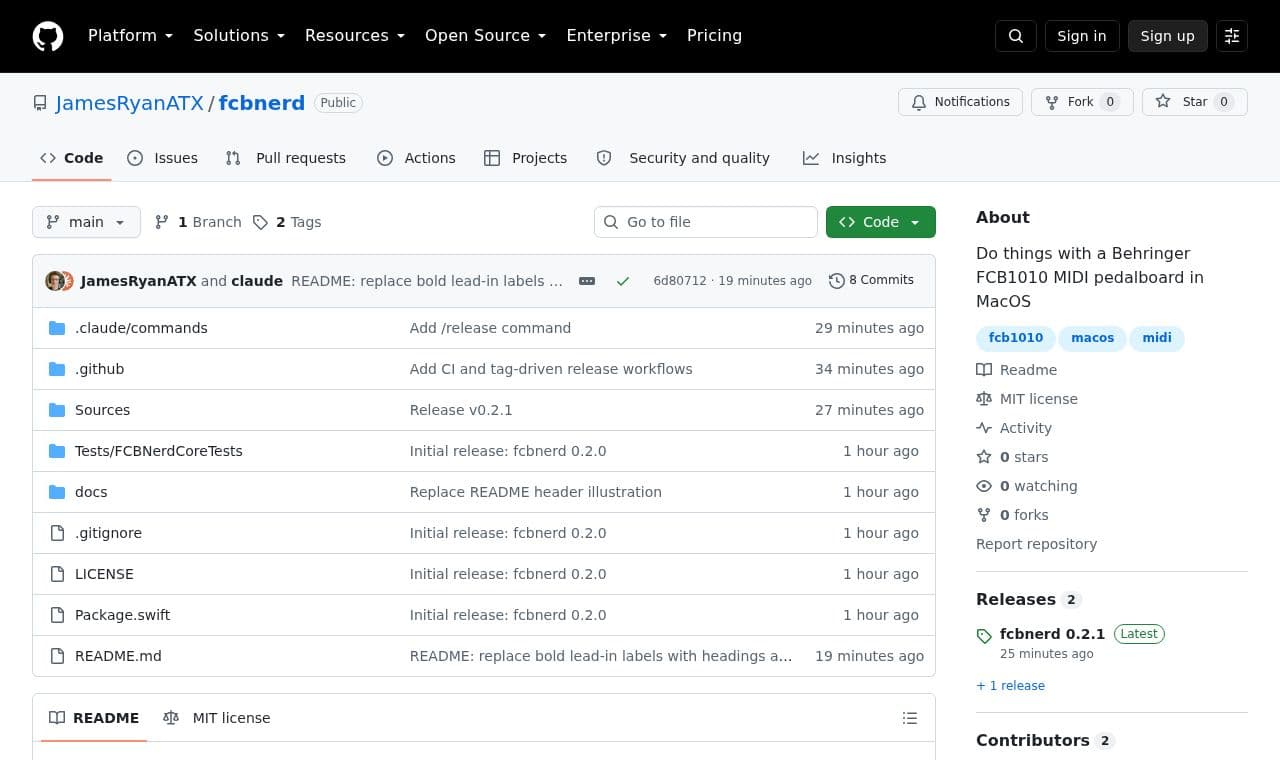
Task: Expand the Enterprise menu
Action: point(616,36)
